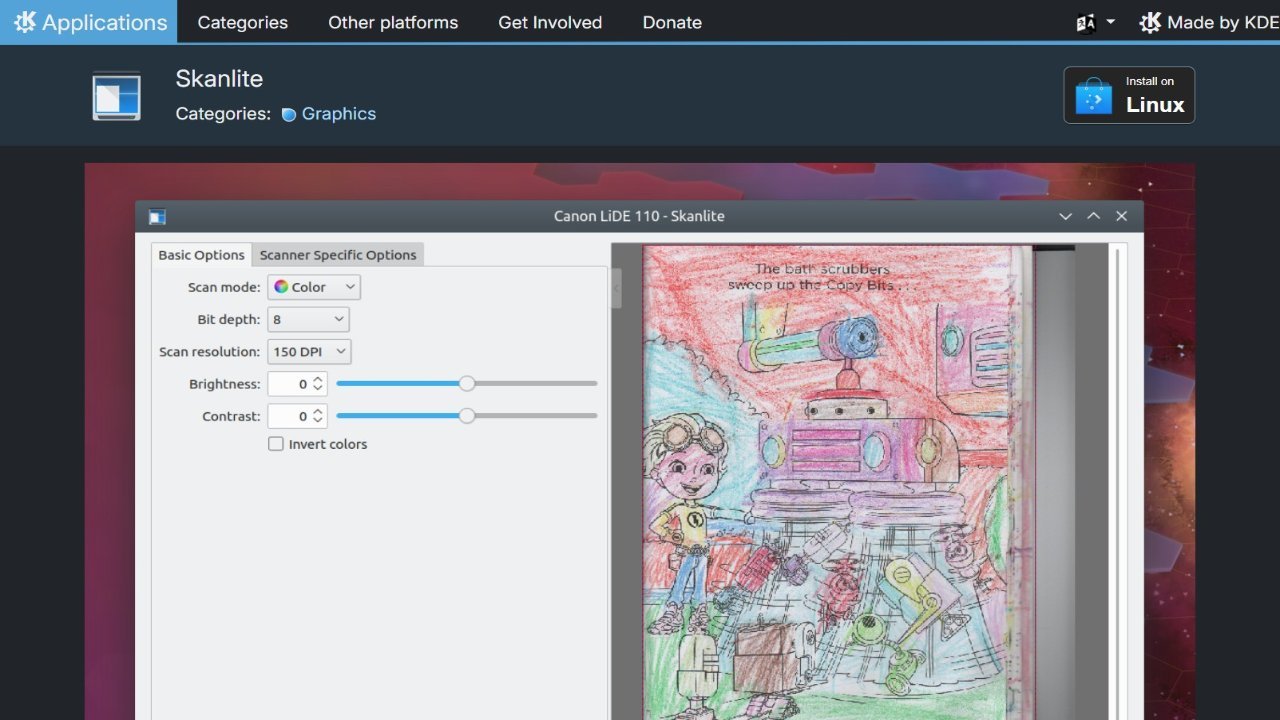Open the Scan mode dropdown
The image size is (1280, 720).
click(x=314, y=287)
